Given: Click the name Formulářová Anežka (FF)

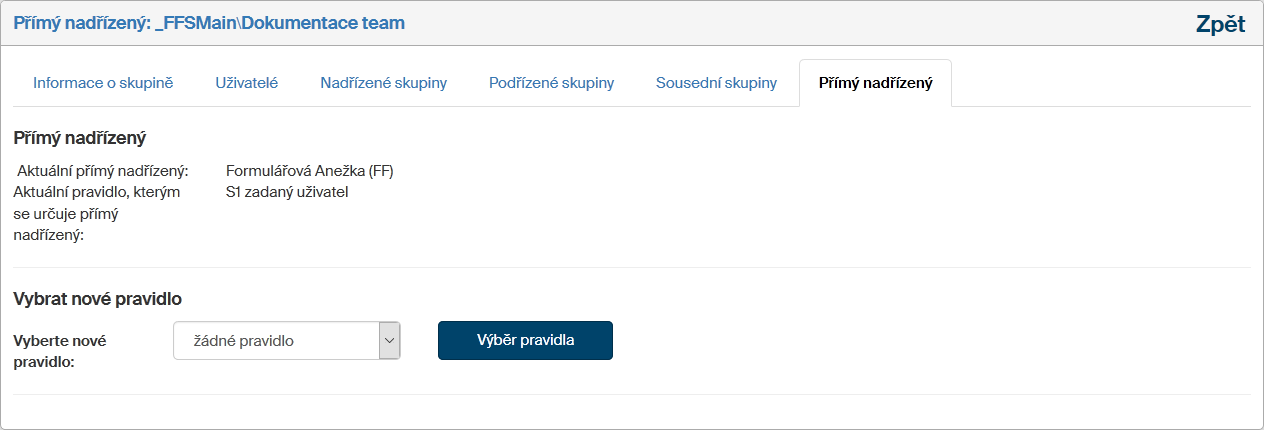Looking at the screenshot, I should pyautogui.click(x=310, y=171).
